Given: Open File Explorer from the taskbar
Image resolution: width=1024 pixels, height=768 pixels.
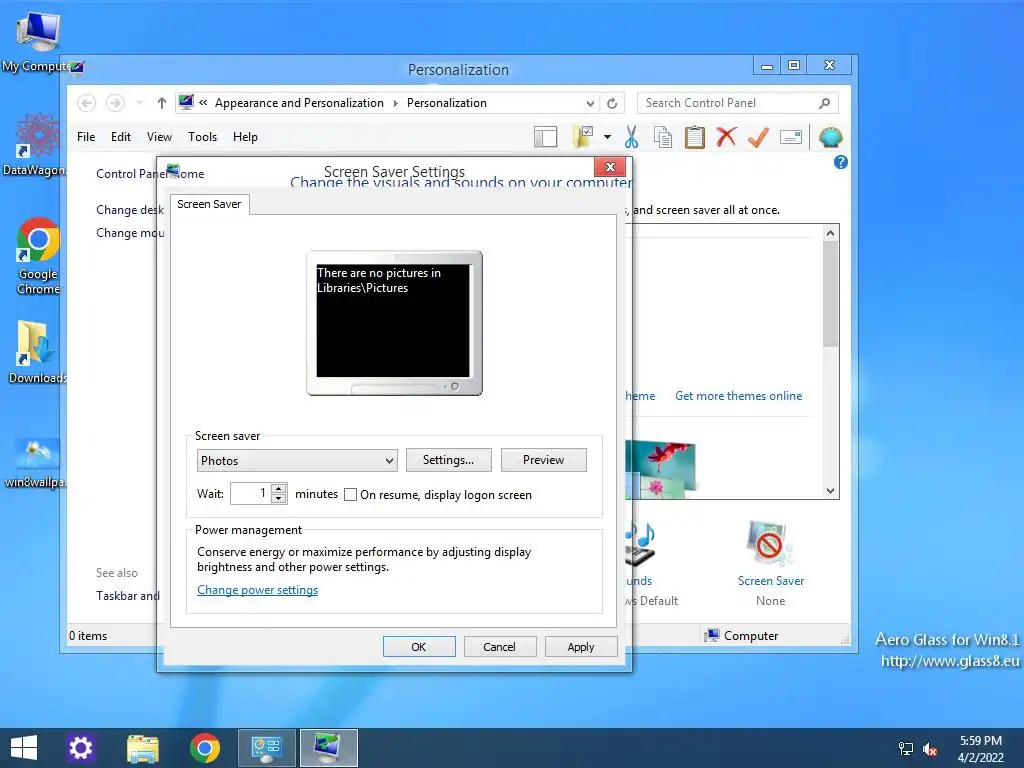Looking at the screenshot, I should [x=143, y=748].
